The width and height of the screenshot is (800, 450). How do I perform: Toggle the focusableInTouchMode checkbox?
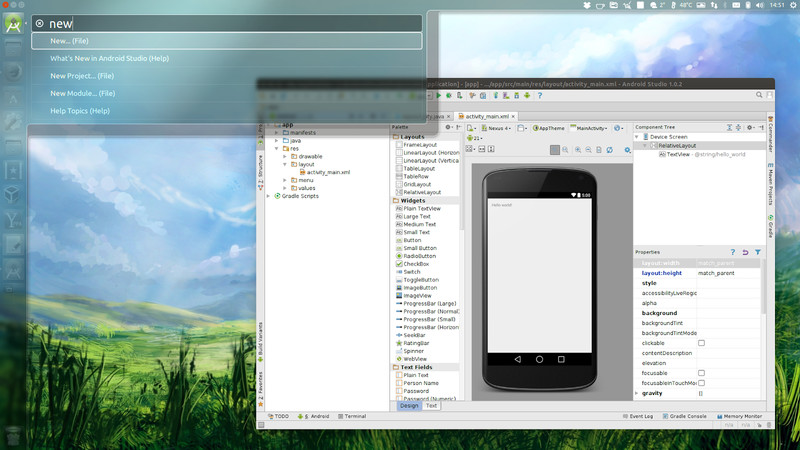point(702,383)
